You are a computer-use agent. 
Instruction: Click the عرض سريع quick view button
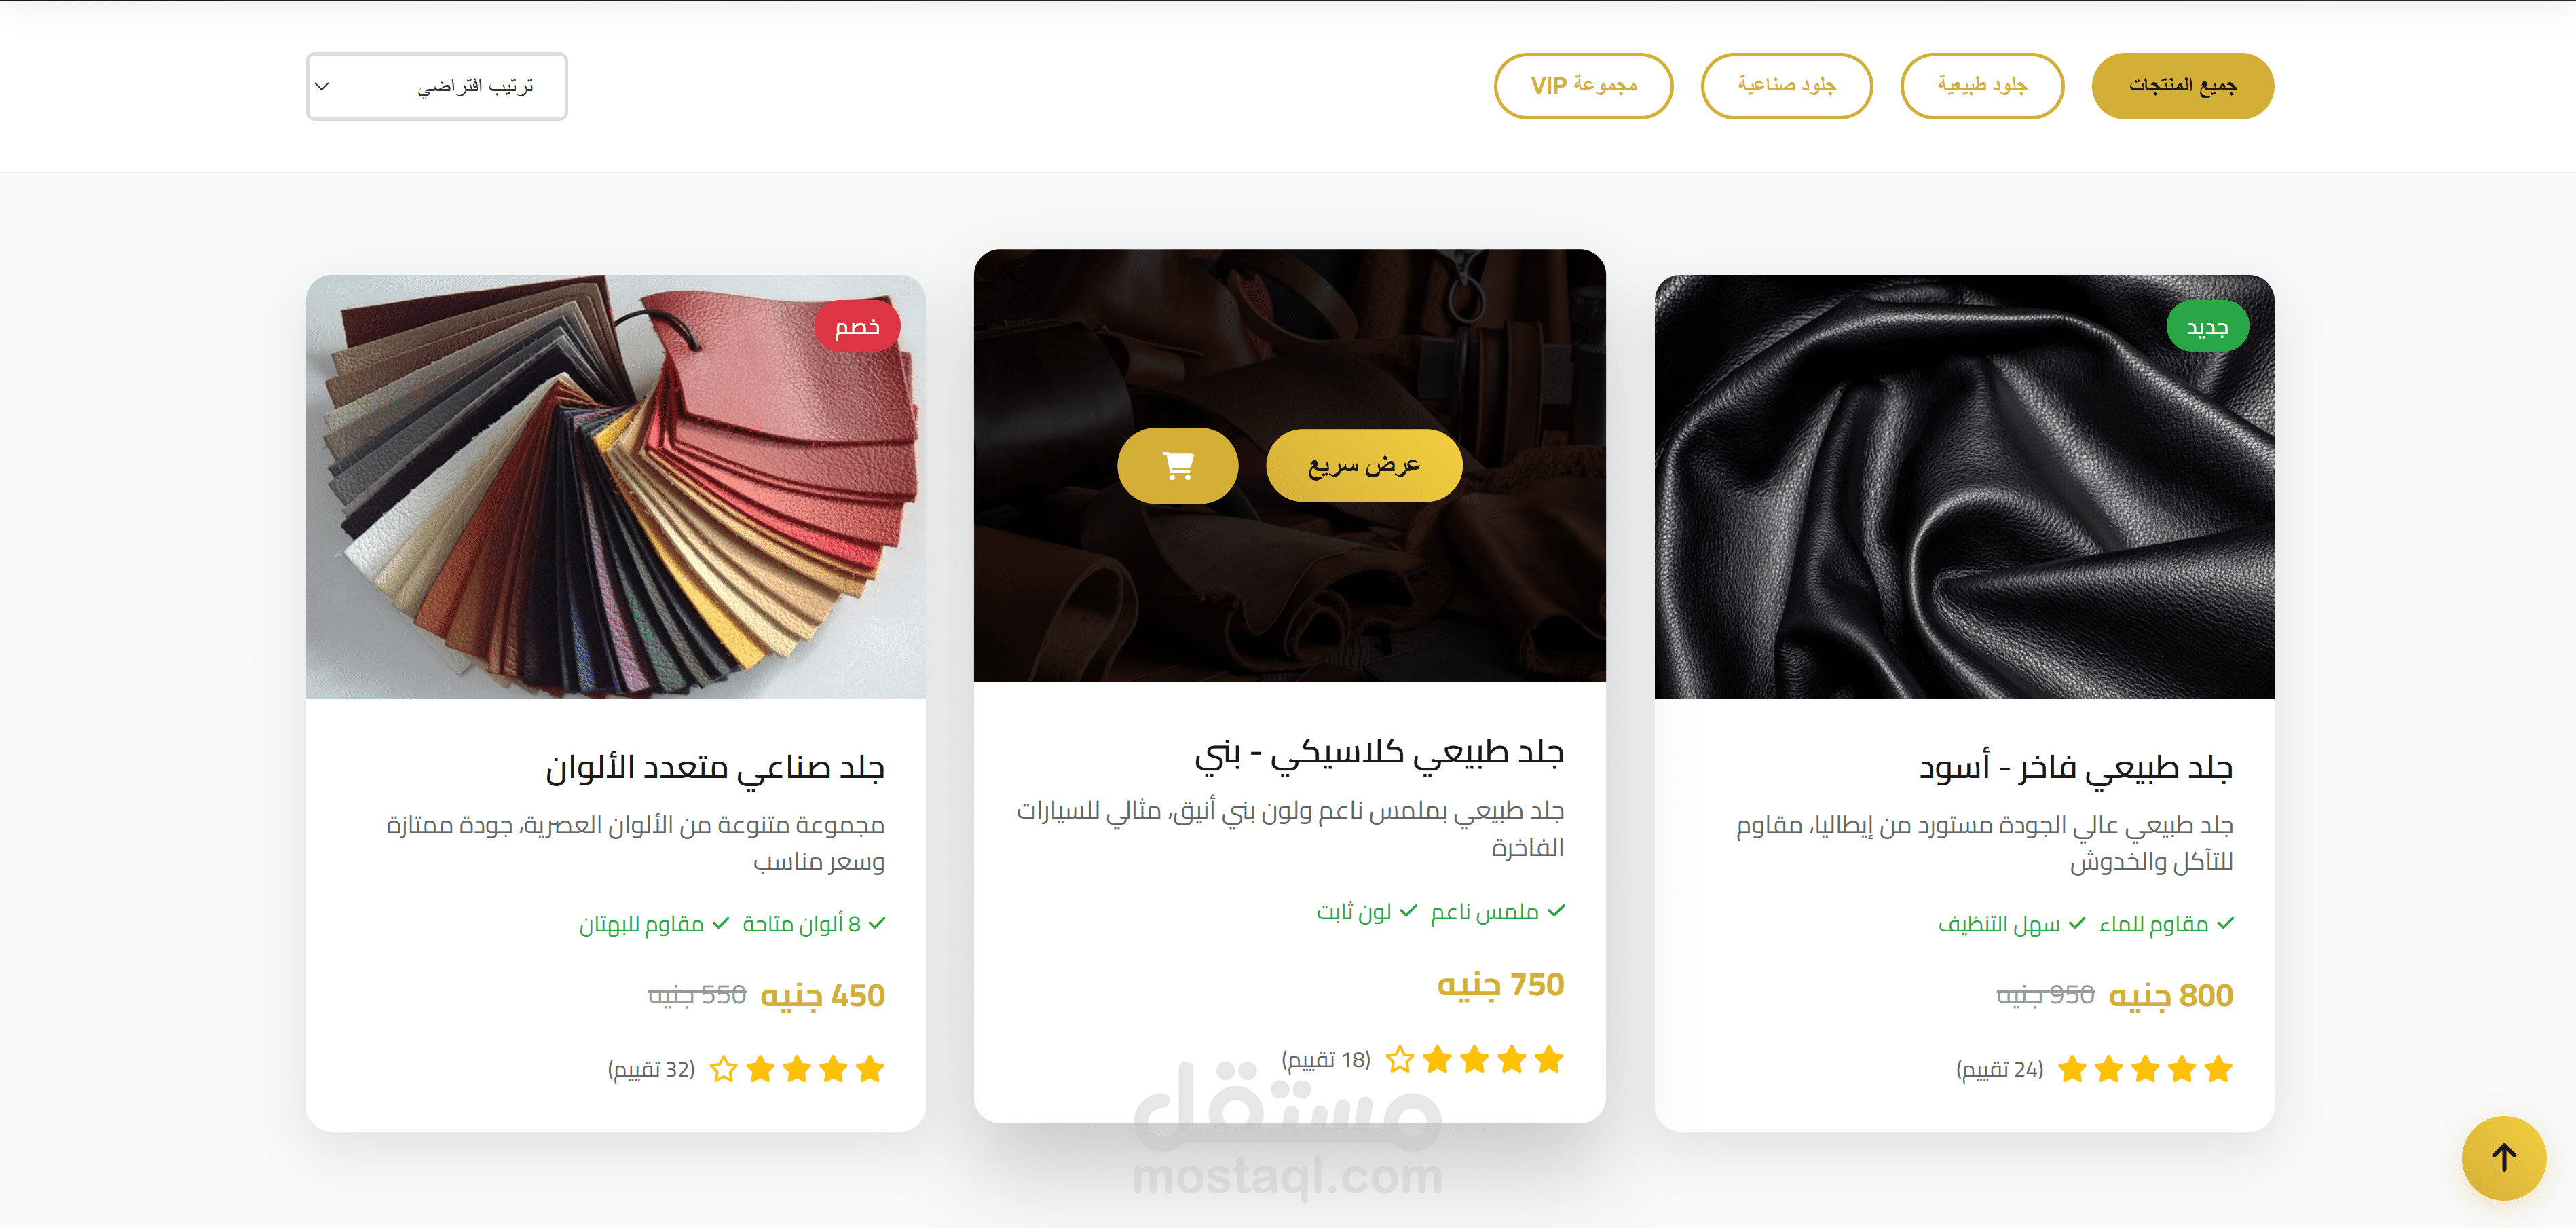point(1364,465)
